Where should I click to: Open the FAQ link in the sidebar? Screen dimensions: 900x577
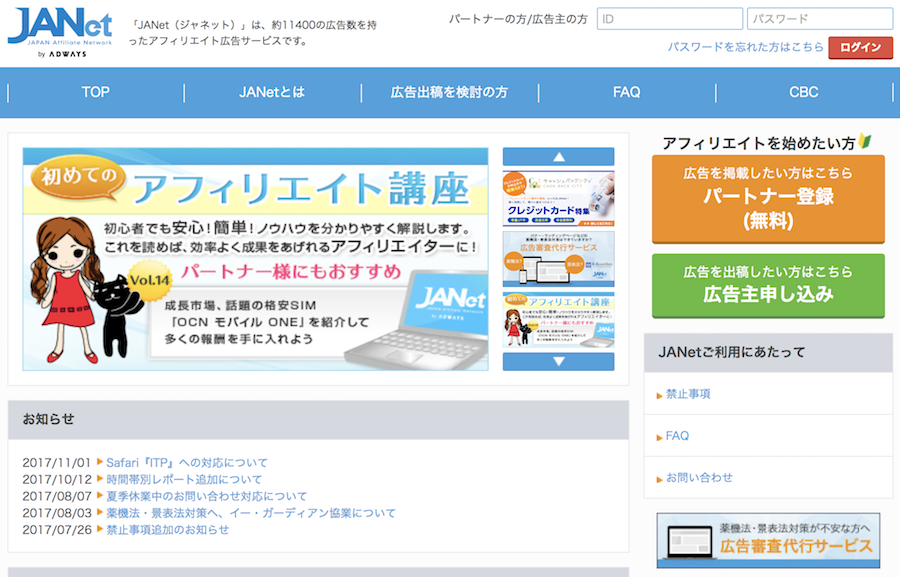point(677,436)
